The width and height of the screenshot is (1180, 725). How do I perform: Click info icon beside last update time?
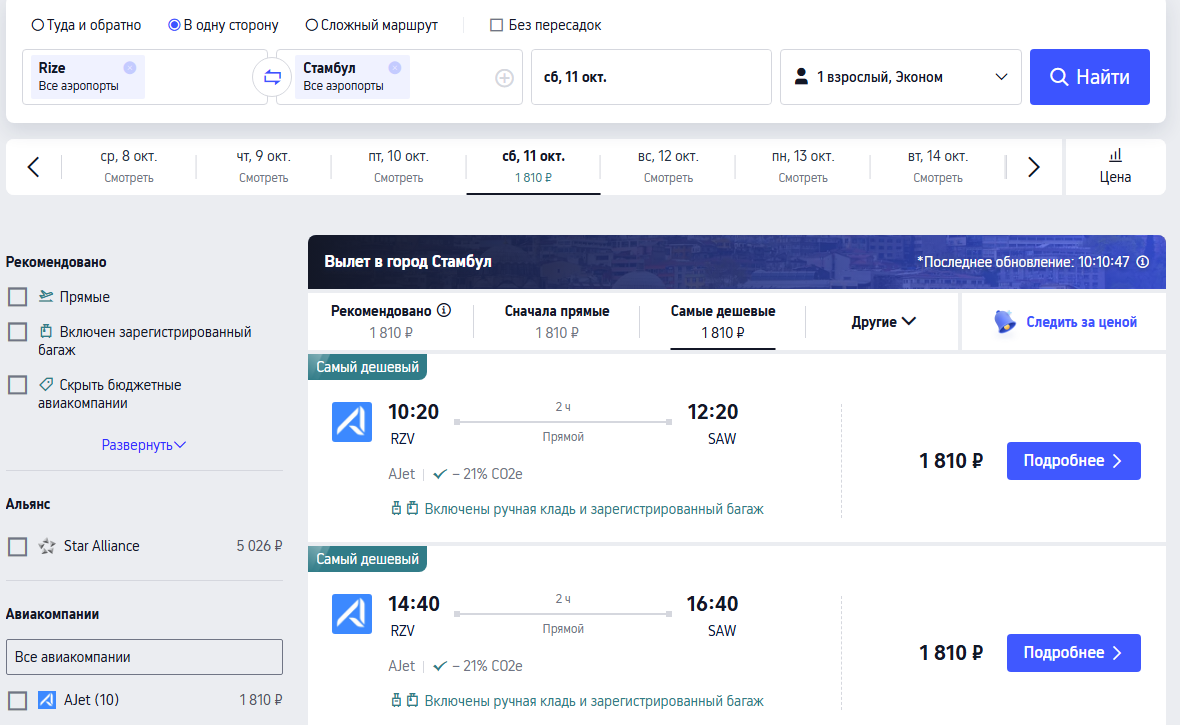(1142, 262)
